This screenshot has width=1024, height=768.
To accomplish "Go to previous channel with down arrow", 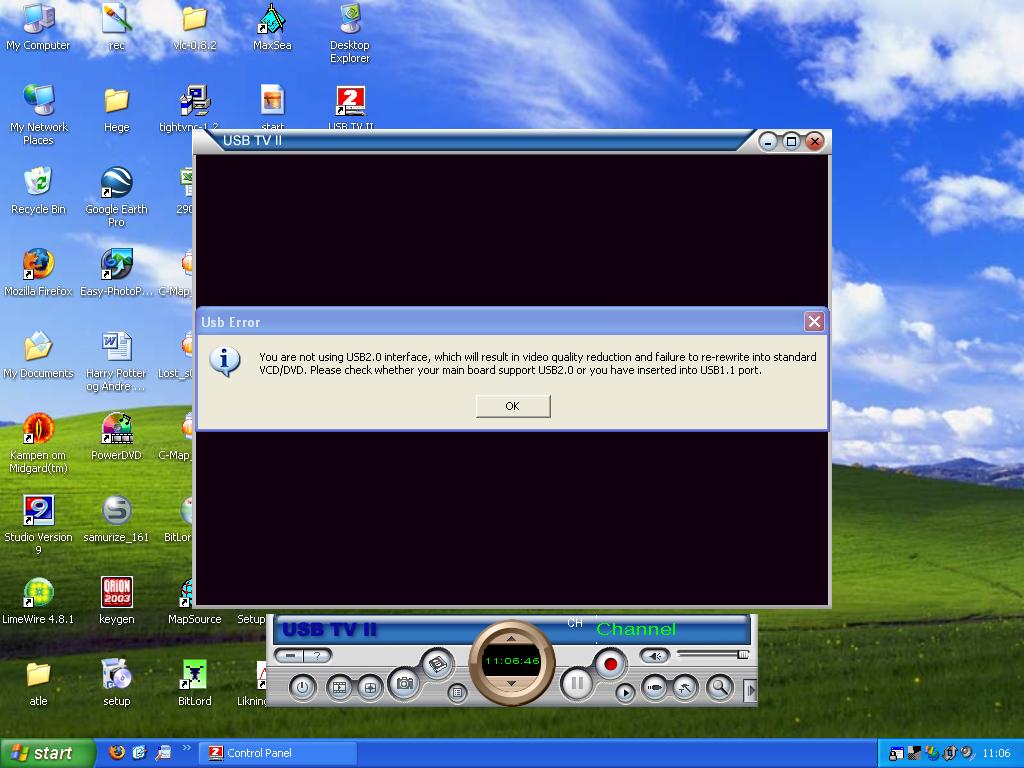I will click(511, 683).
